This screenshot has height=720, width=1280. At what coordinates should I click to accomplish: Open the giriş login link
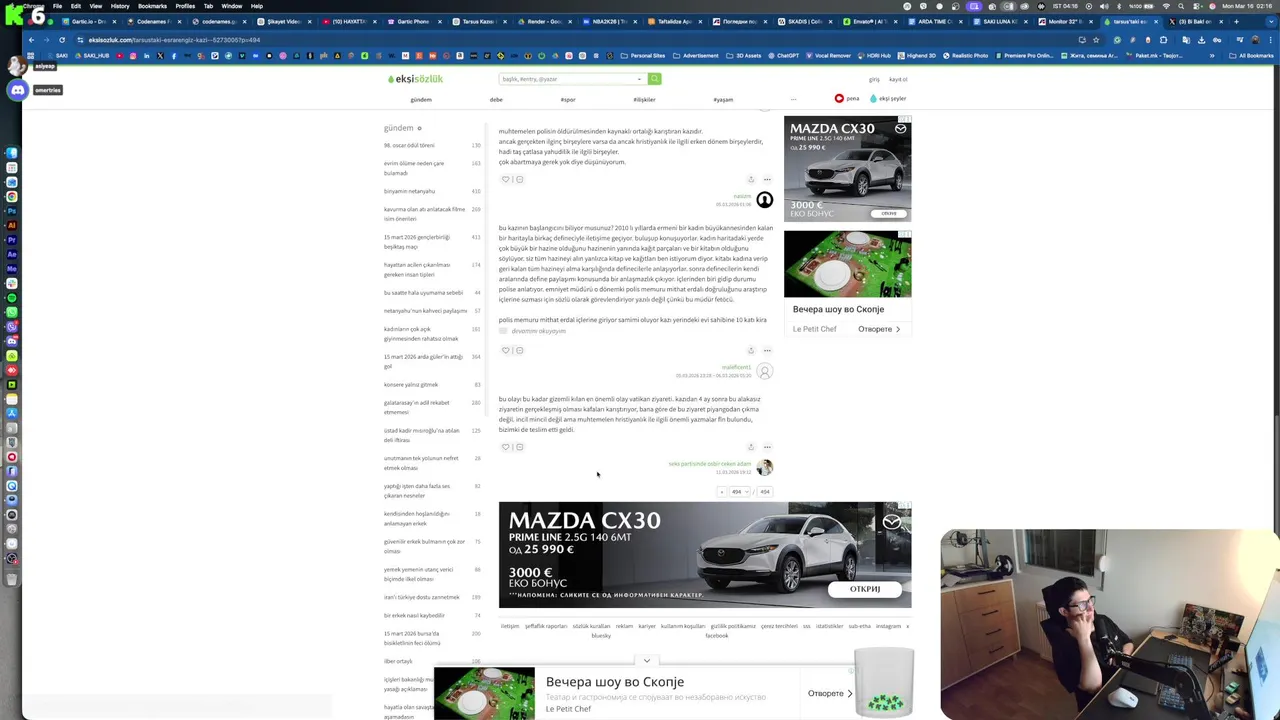tap(874, 79)
